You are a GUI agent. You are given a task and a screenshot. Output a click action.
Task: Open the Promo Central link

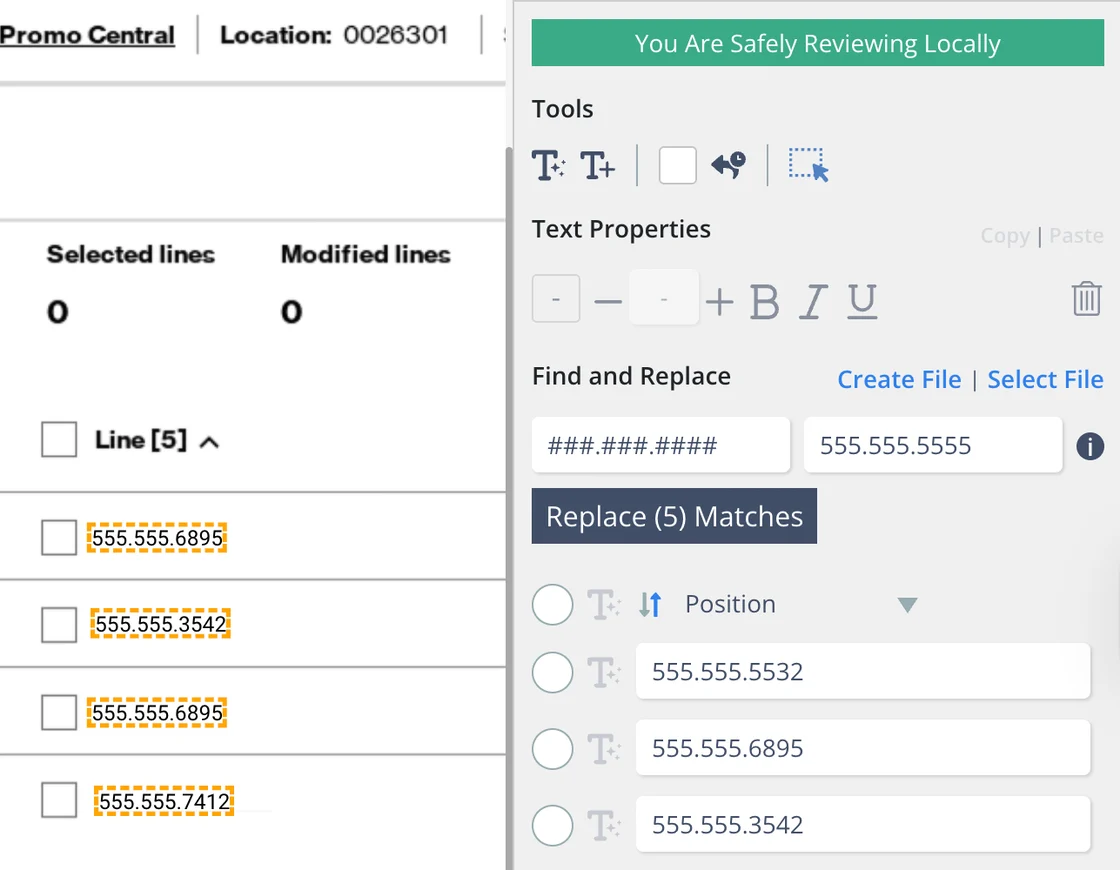pyautogui.click(x=87, y=35)
